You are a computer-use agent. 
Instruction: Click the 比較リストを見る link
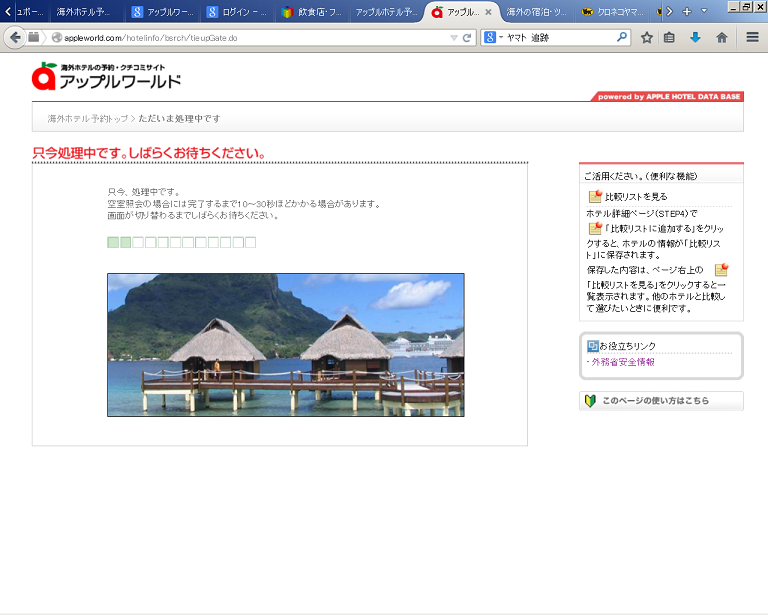click(x=636, y=196)
